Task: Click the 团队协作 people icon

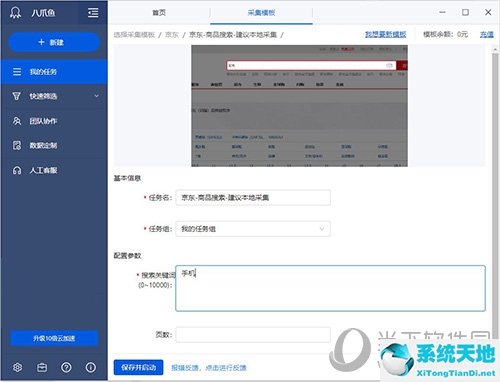Action: coord(17,121)
